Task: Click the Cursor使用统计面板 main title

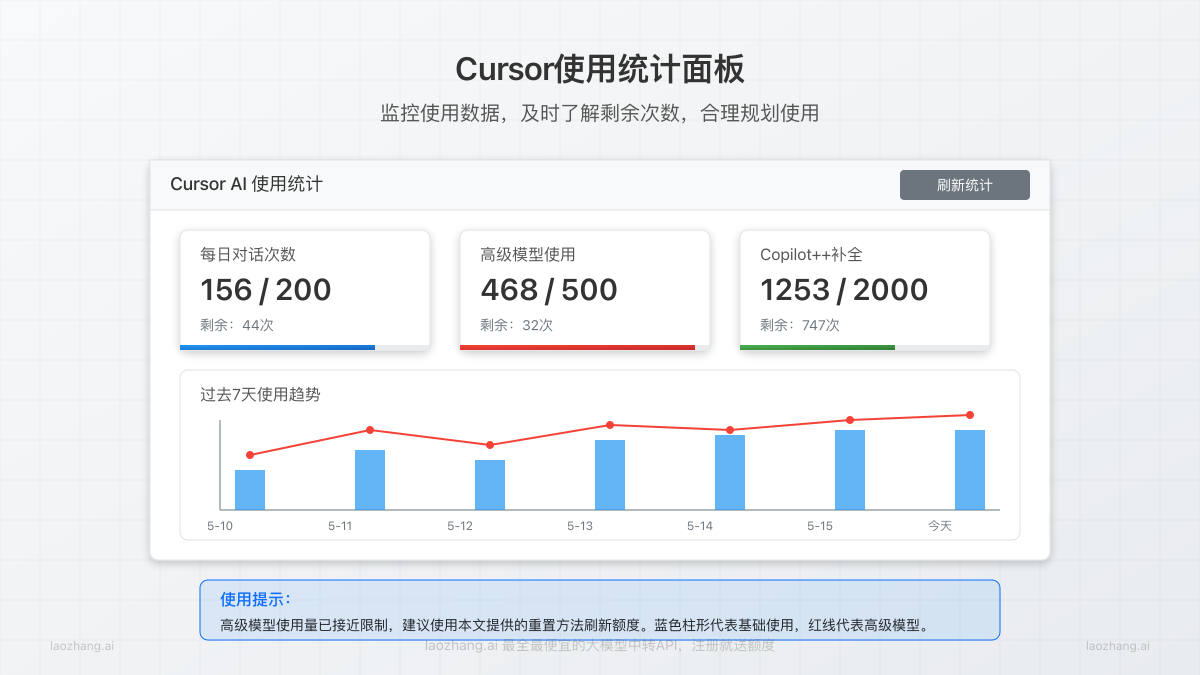Action: click(x=600, y=70)
